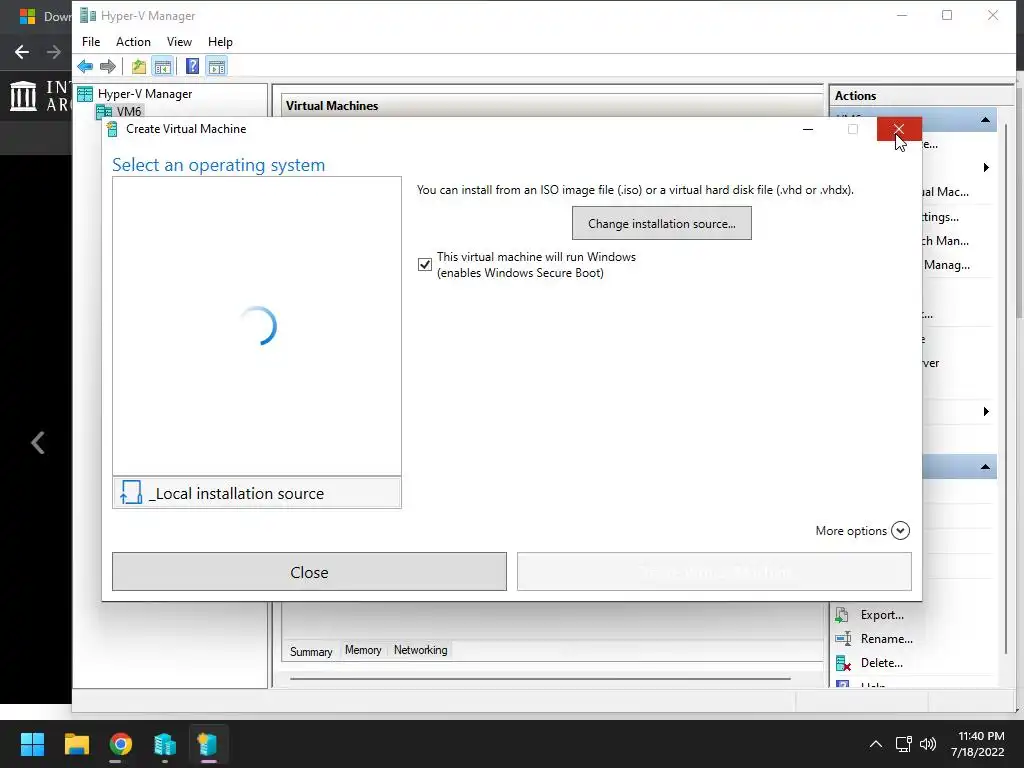Click the previous chevron on the browser page
The width and height of the screenshot is (1024, 768).
point(38,443)
